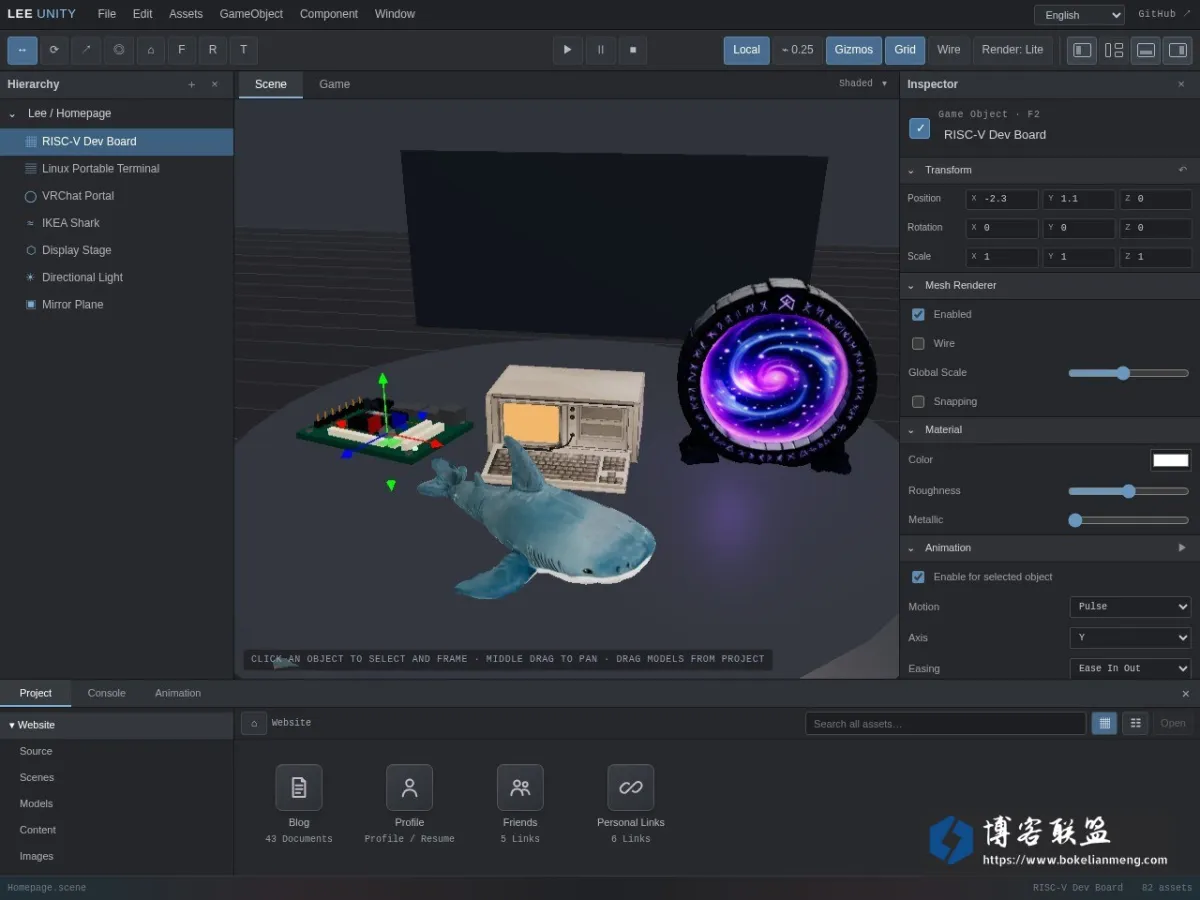Image resolution: width=1200 pixels, height=900 pixels.
Task: Toggle Enable for selected object checkbox
Action: coord(918,577)
